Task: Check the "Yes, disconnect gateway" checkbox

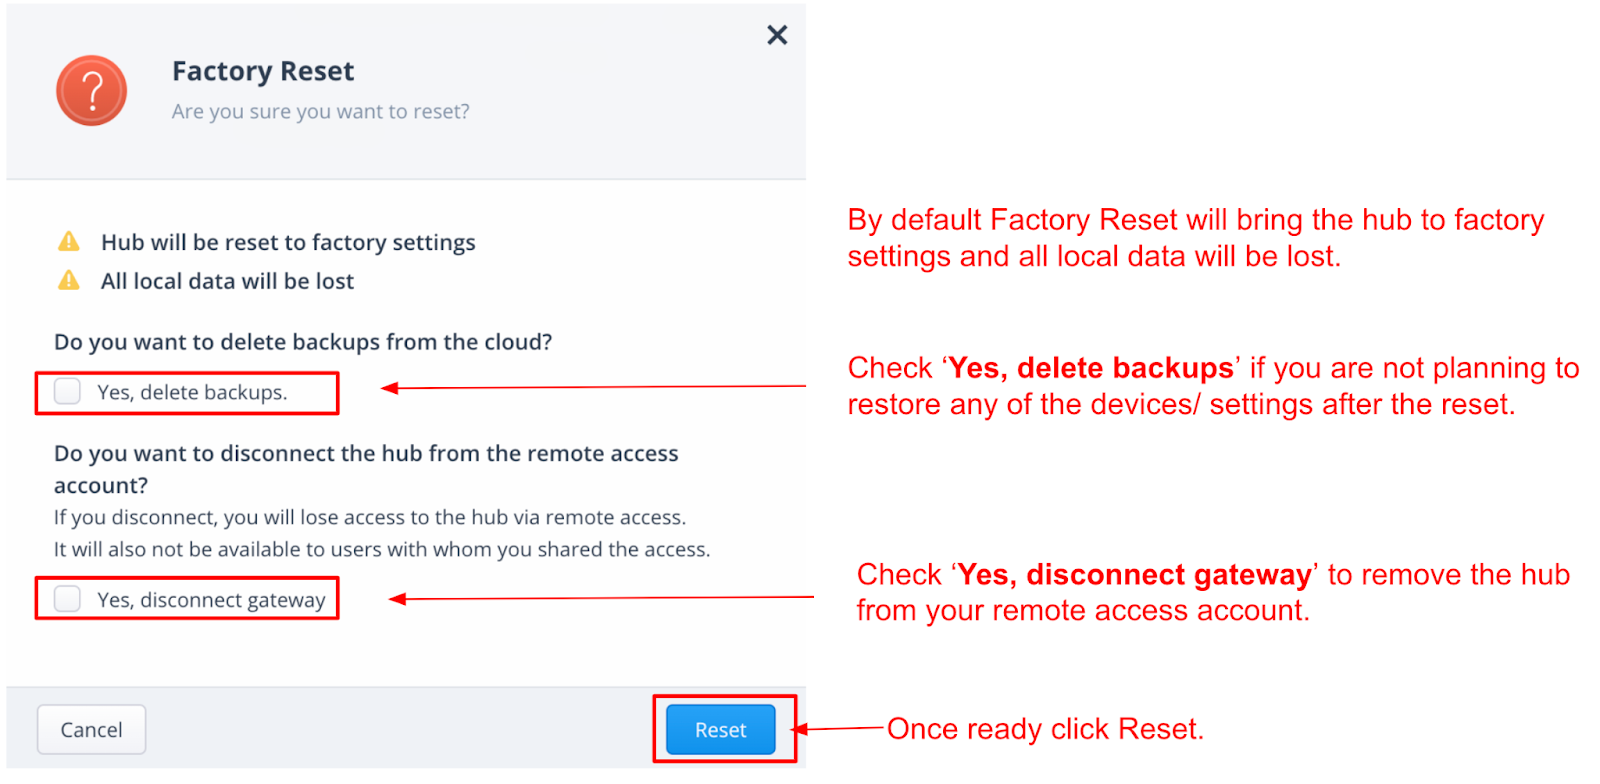Action: tap(66, 598)
